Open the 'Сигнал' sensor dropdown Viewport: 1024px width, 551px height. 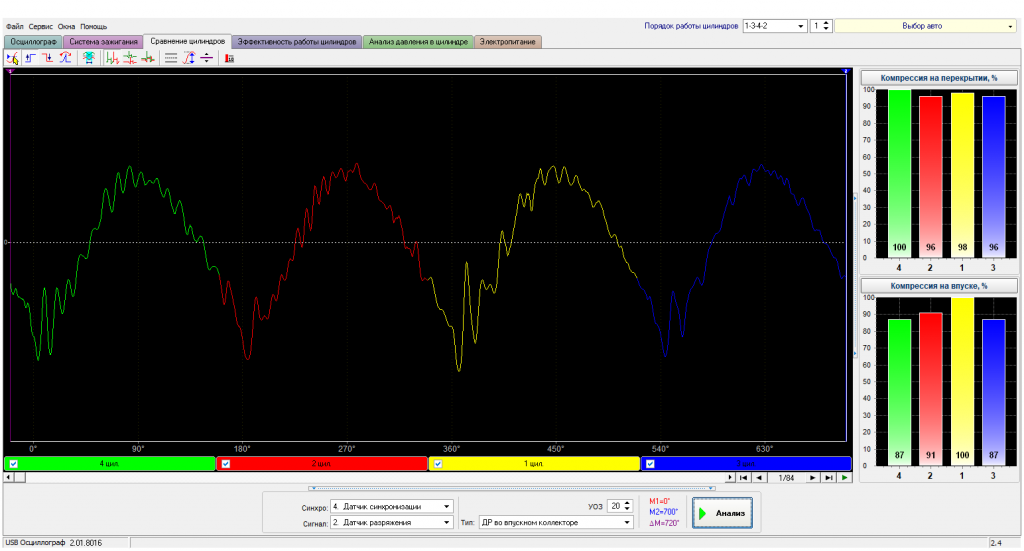point(391,522)
